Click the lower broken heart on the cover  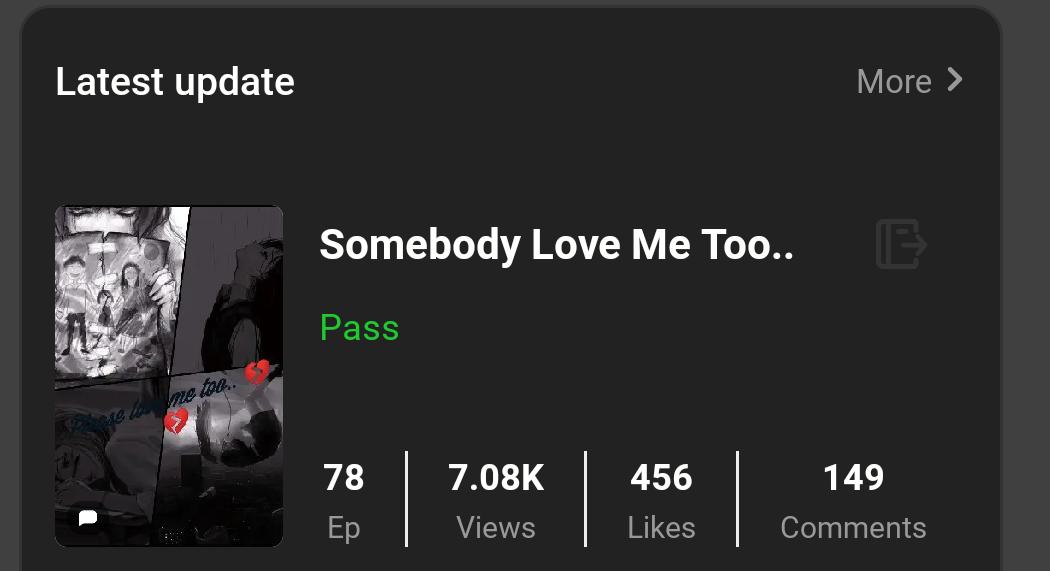(x=176, y=421)
